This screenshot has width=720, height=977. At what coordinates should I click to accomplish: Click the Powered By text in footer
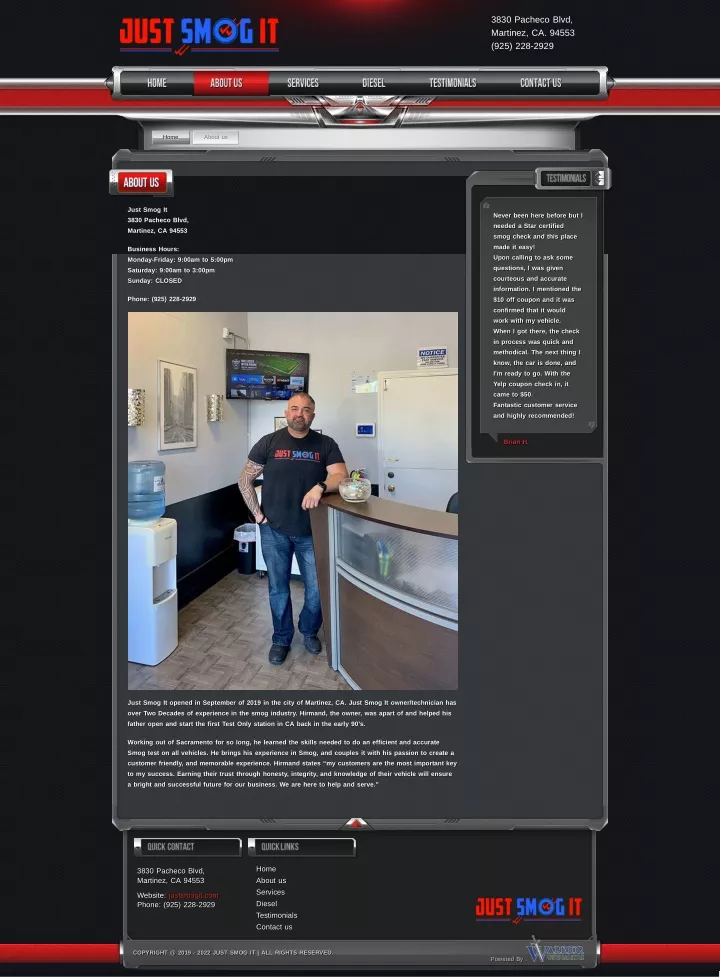click(x=507, y=959)
